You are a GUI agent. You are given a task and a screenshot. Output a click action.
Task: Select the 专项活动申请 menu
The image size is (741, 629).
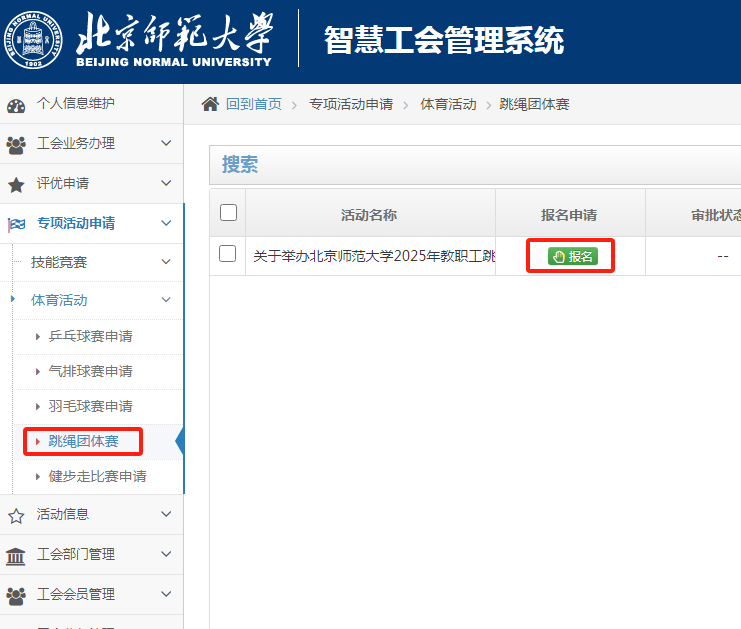92,224
